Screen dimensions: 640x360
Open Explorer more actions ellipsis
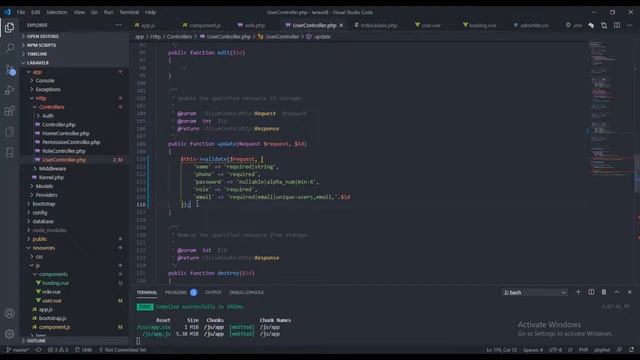click(x=118, y=25)
